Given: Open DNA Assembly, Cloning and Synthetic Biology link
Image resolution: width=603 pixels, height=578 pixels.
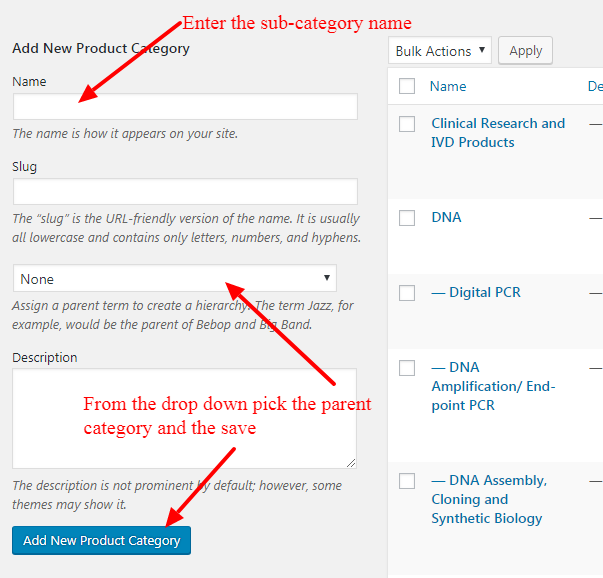Looking at the screenshot, I should coord(489,499).
